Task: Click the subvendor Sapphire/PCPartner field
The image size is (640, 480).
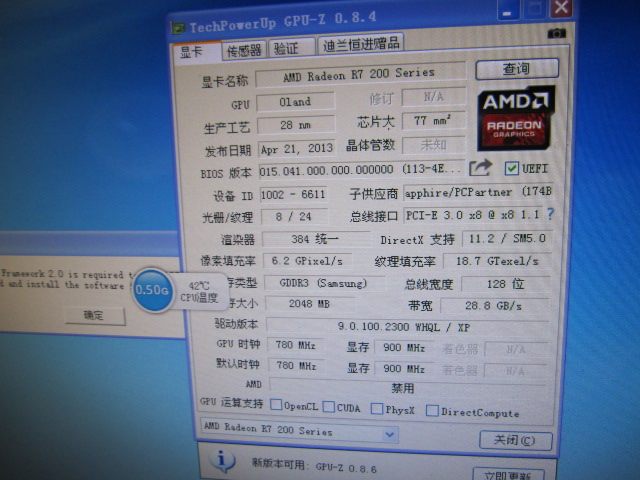Action: point(478,192)
